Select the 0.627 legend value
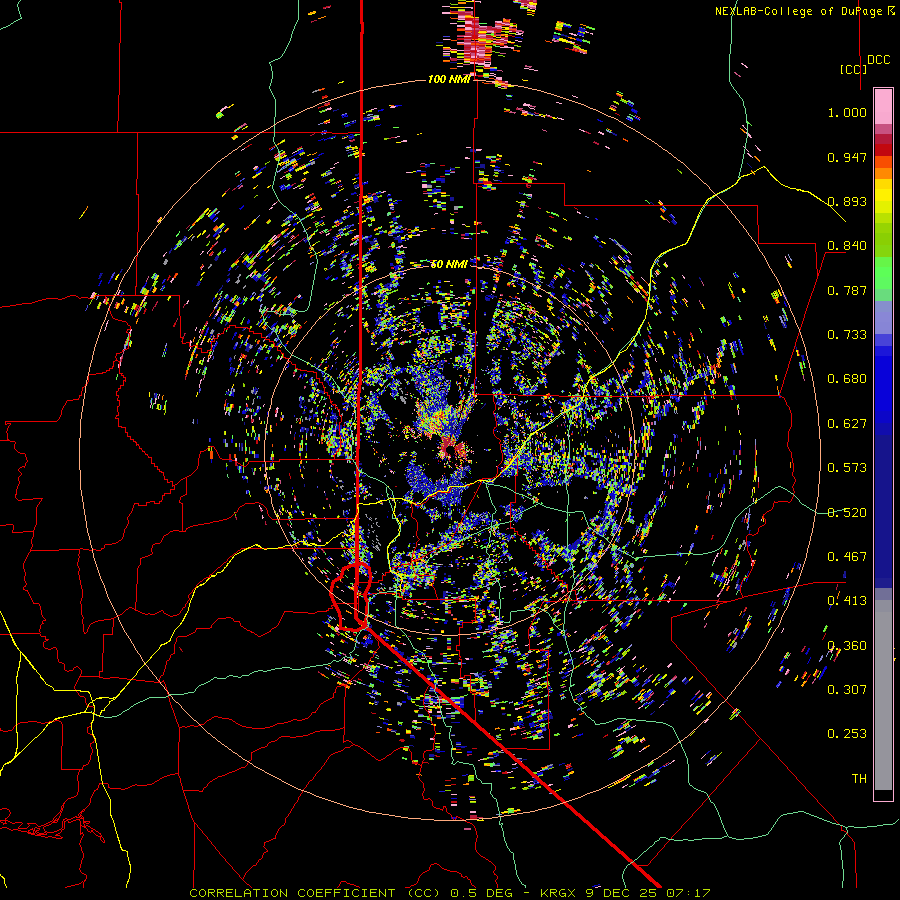 (x=847, y=424)
